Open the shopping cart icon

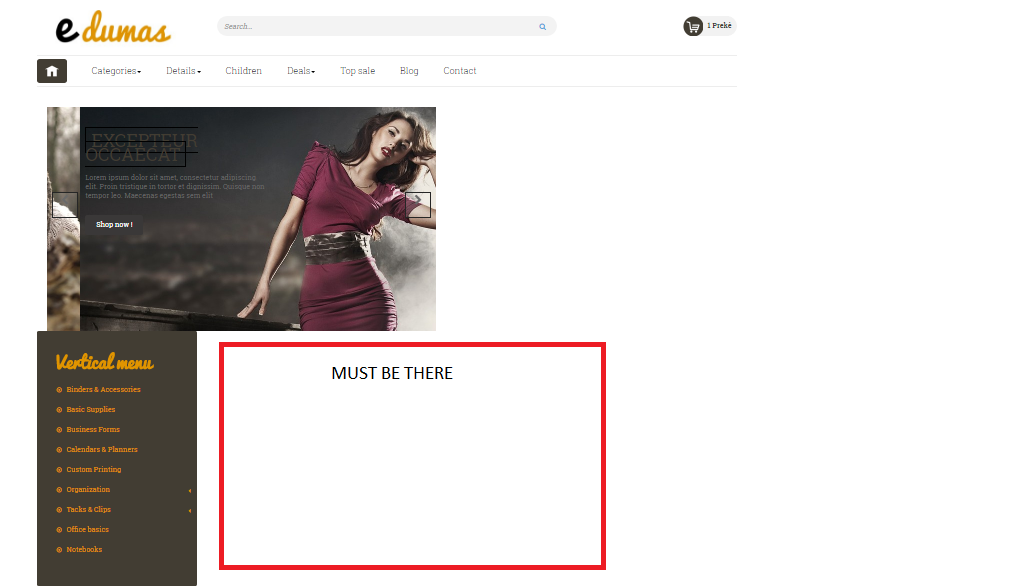(x=693, y=27)
